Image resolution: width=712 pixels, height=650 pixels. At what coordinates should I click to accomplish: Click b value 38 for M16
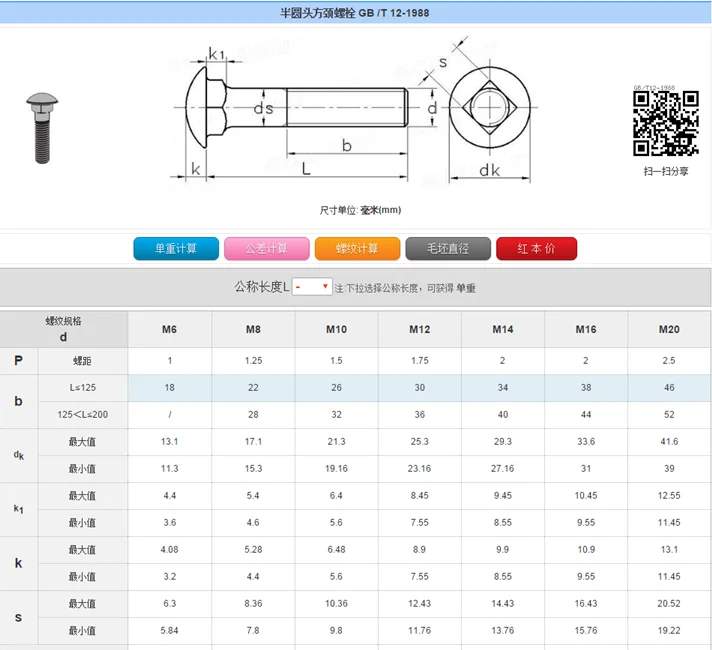586,388
